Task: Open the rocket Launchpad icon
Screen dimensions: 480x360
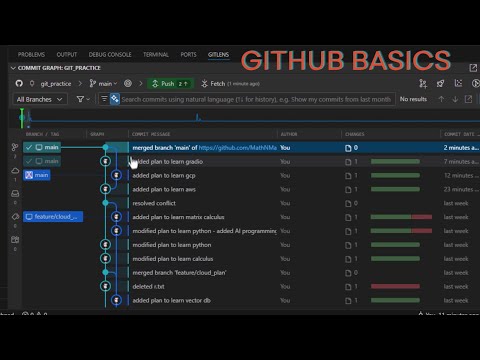Action: click(x=440, y=83)
